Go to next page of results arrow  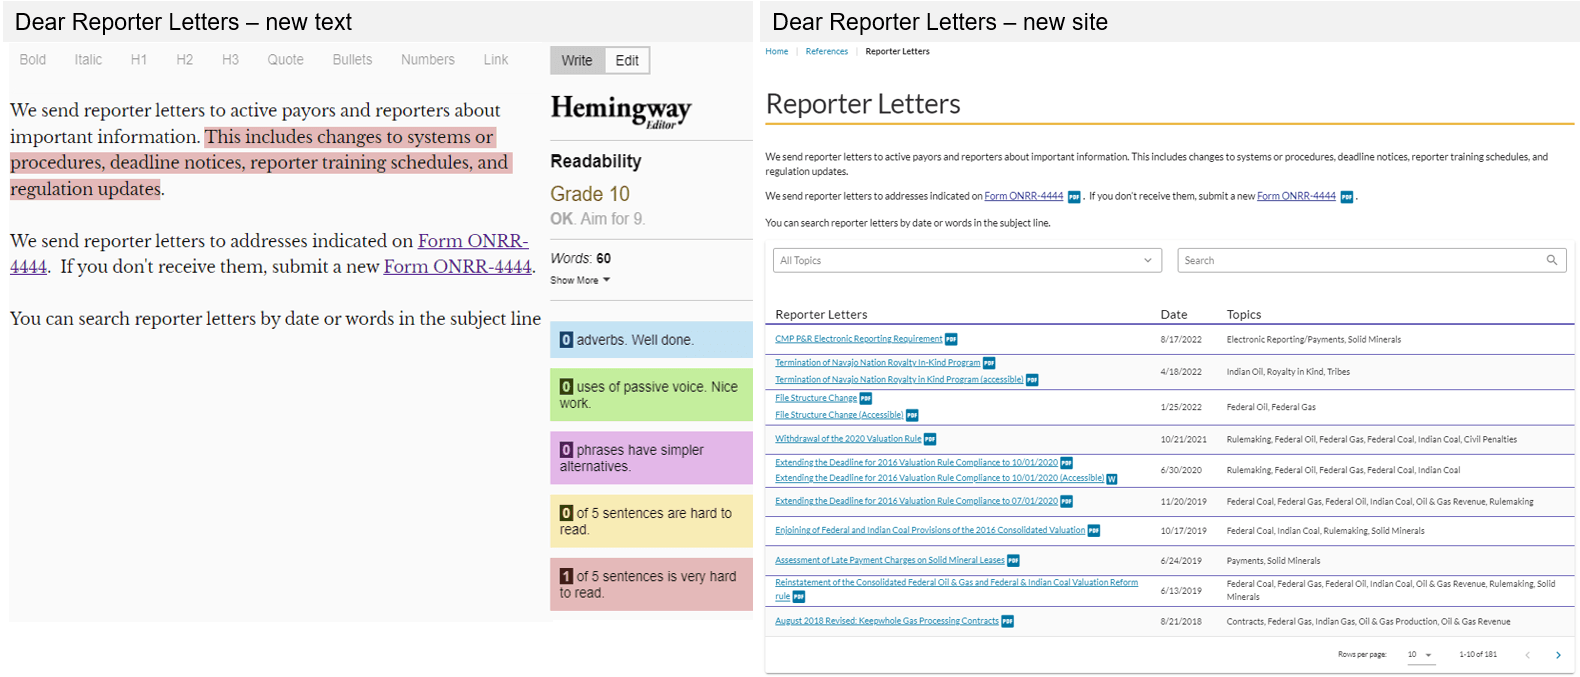(1558, 655)
